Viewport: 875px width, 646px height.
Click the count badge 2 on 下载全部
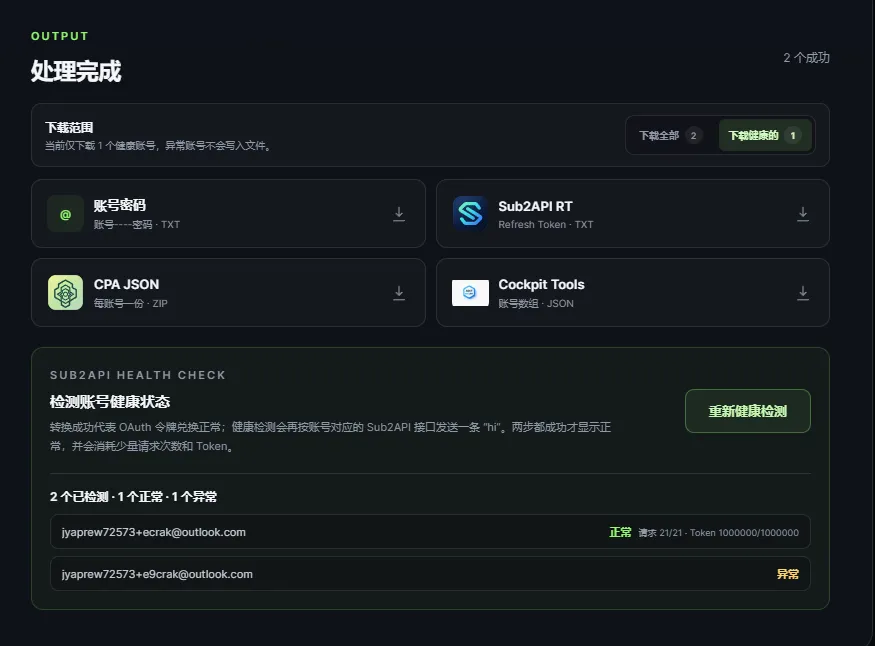point(694,136)
